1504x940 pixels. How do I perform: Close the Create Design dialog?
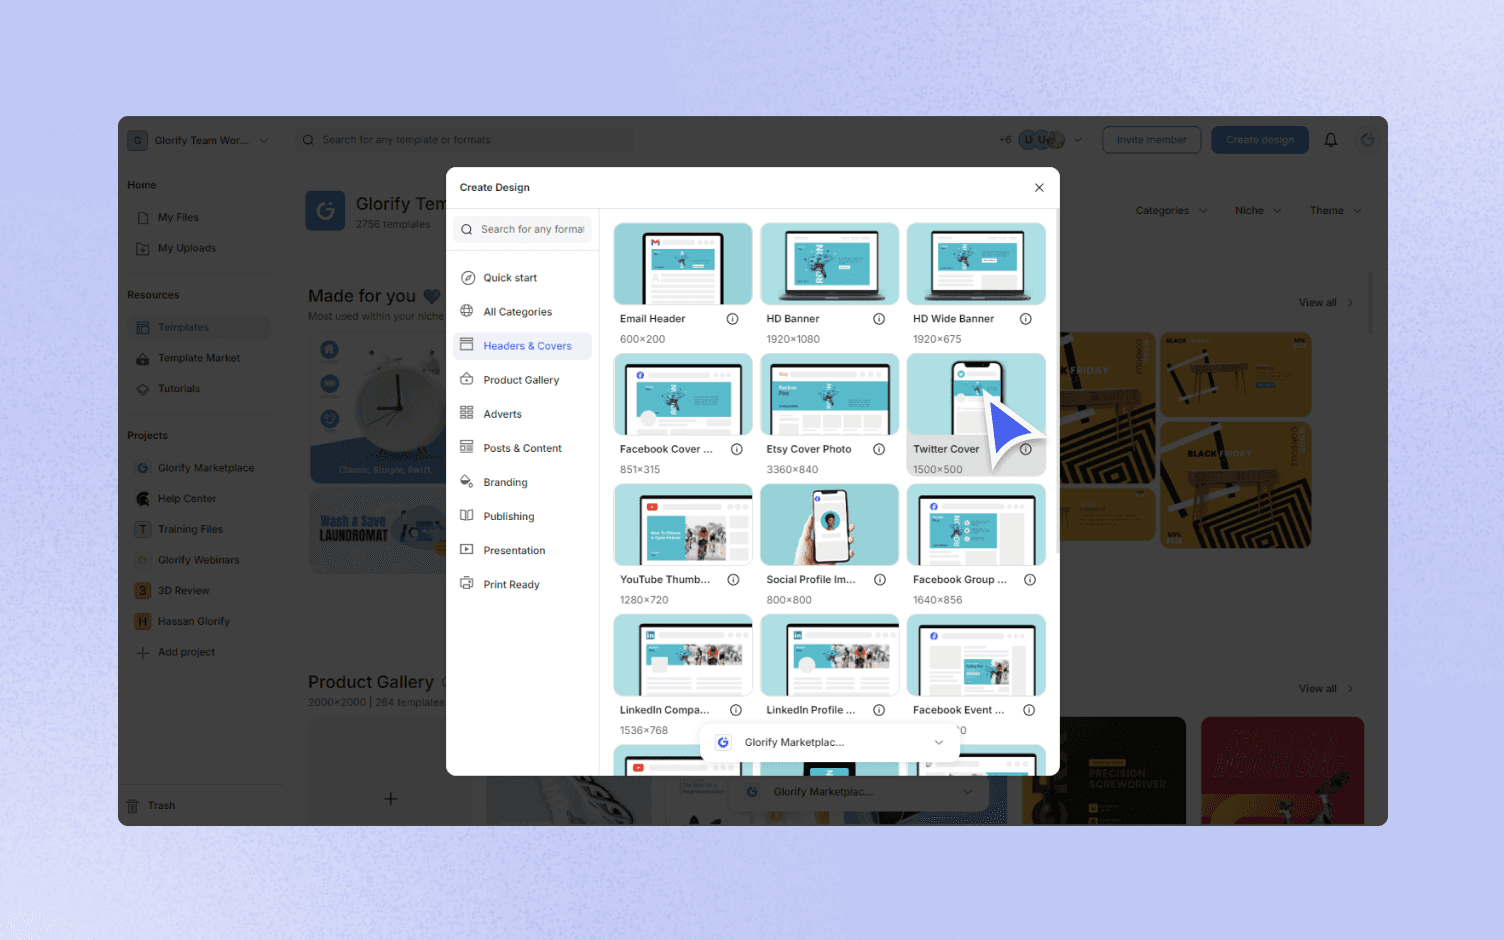(x=1039, y=188)
